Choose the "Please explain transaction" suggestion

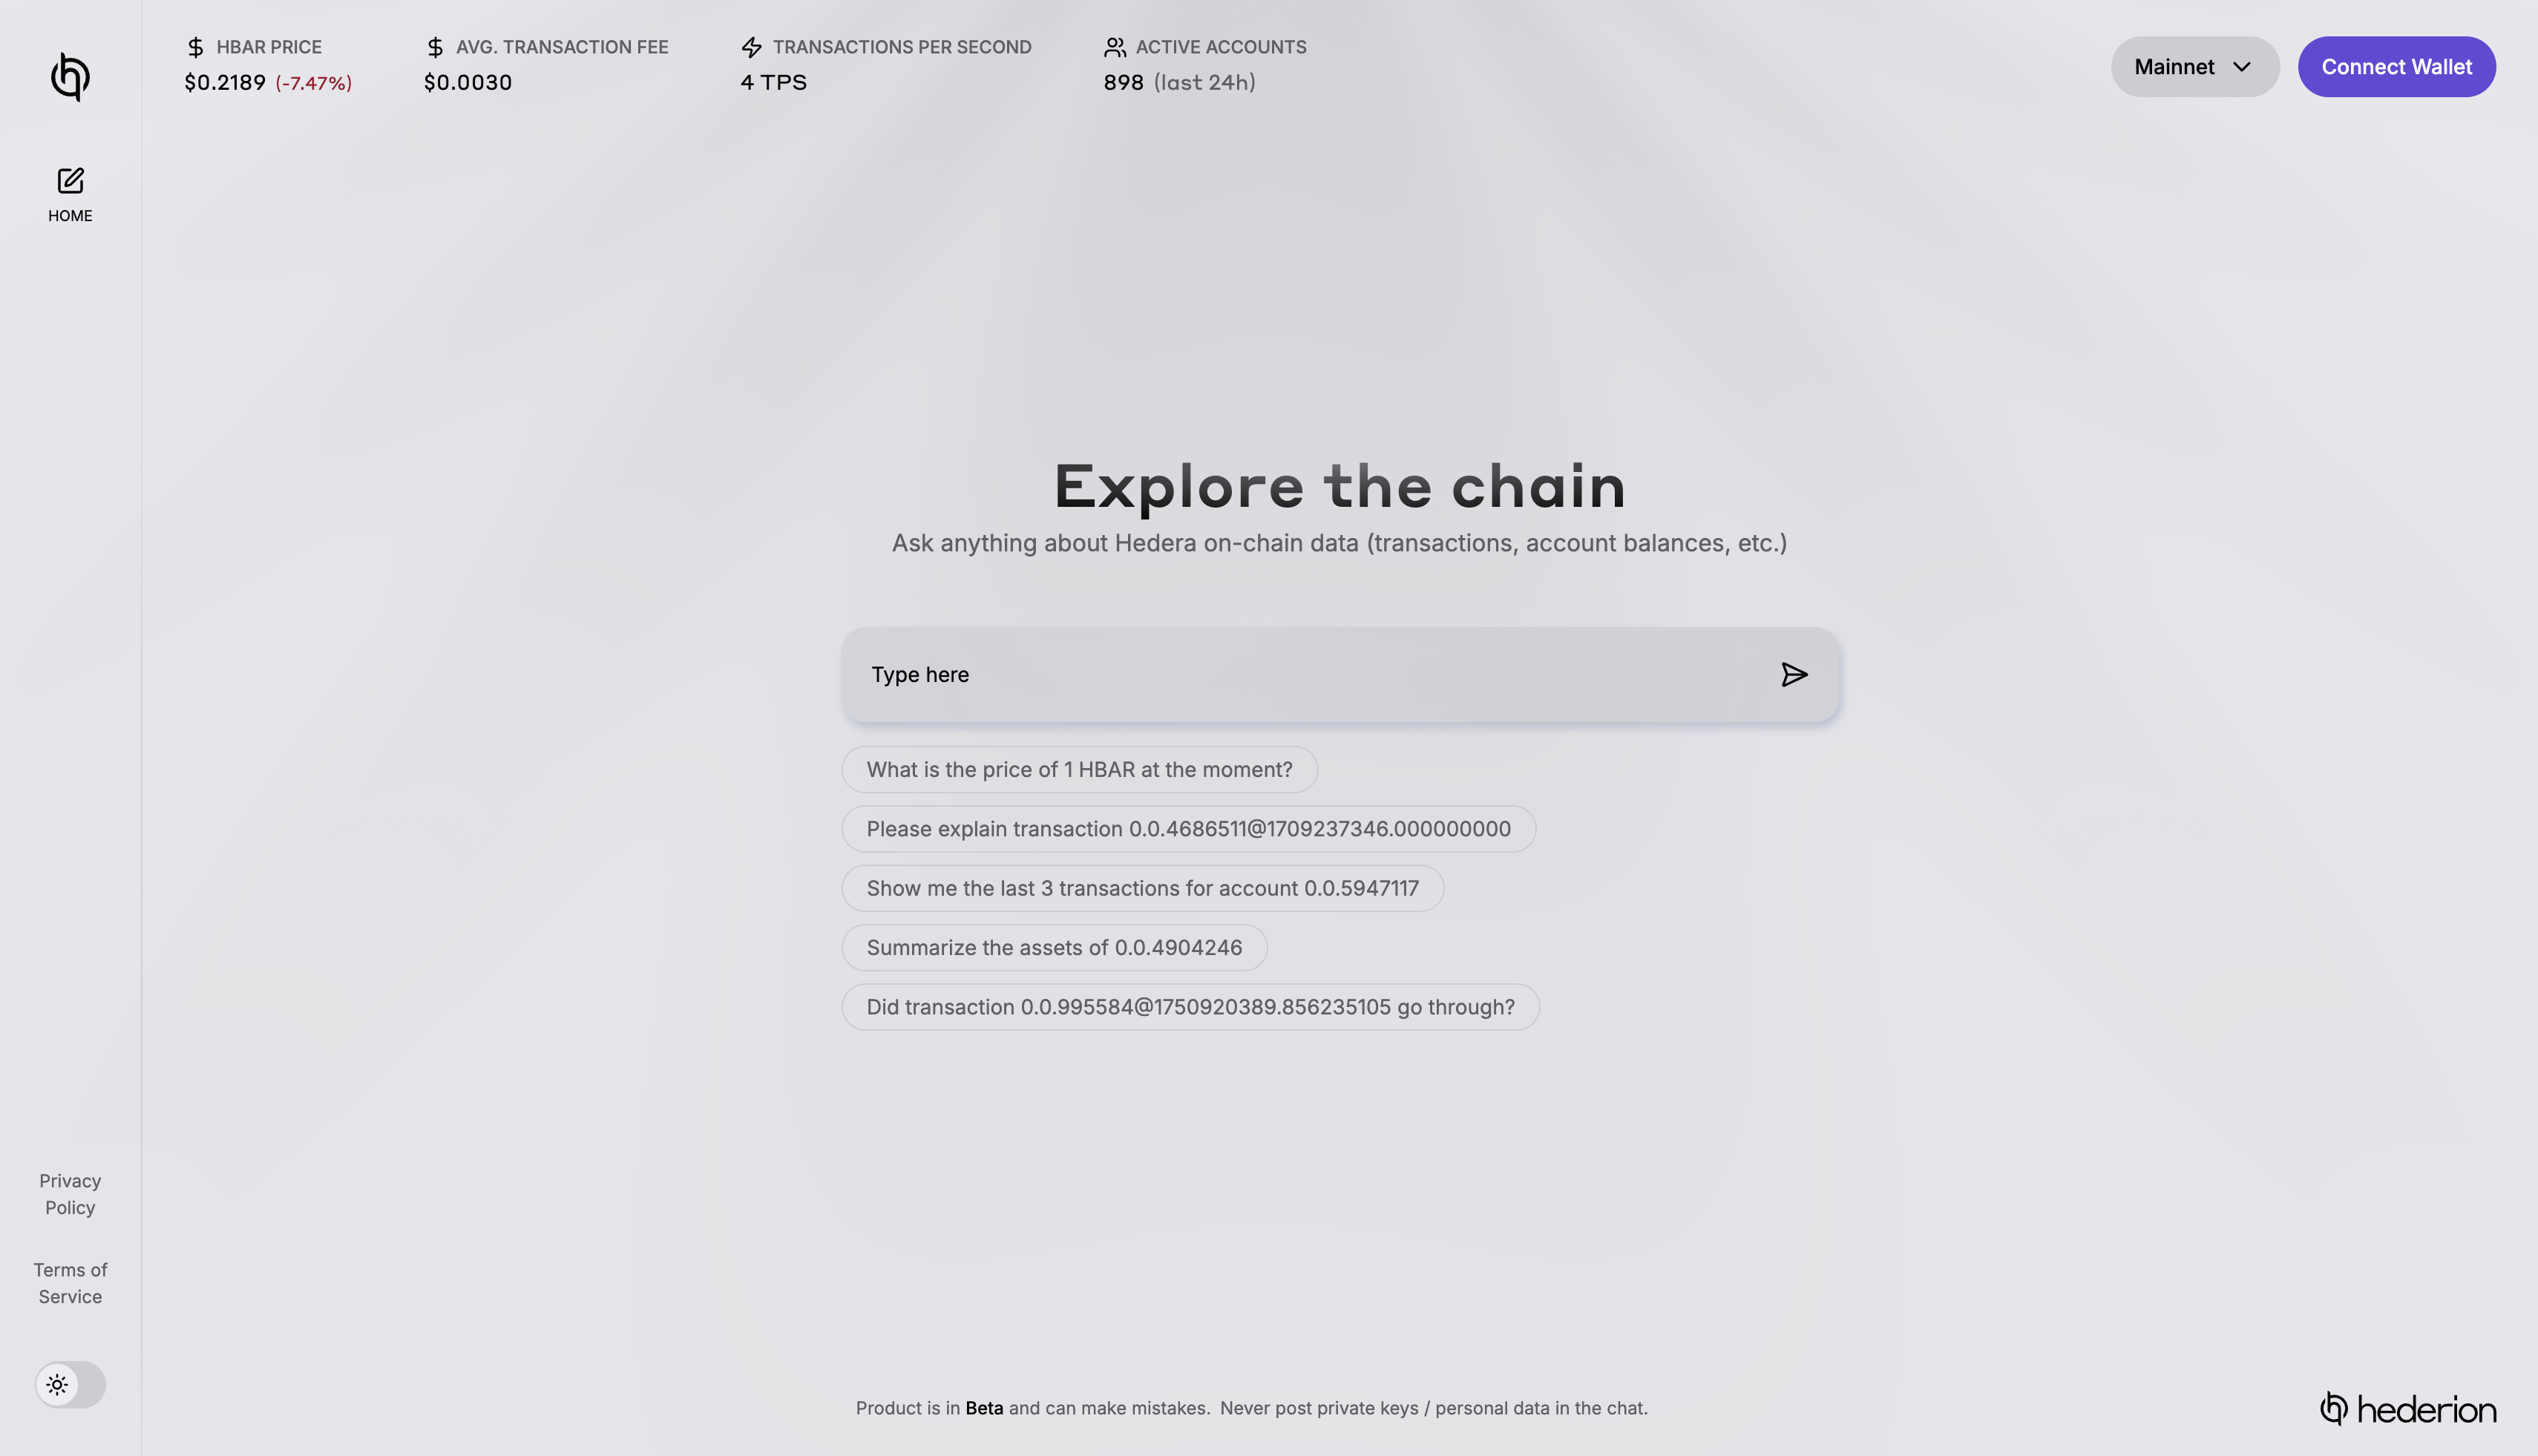click(x=1188, y=829)
